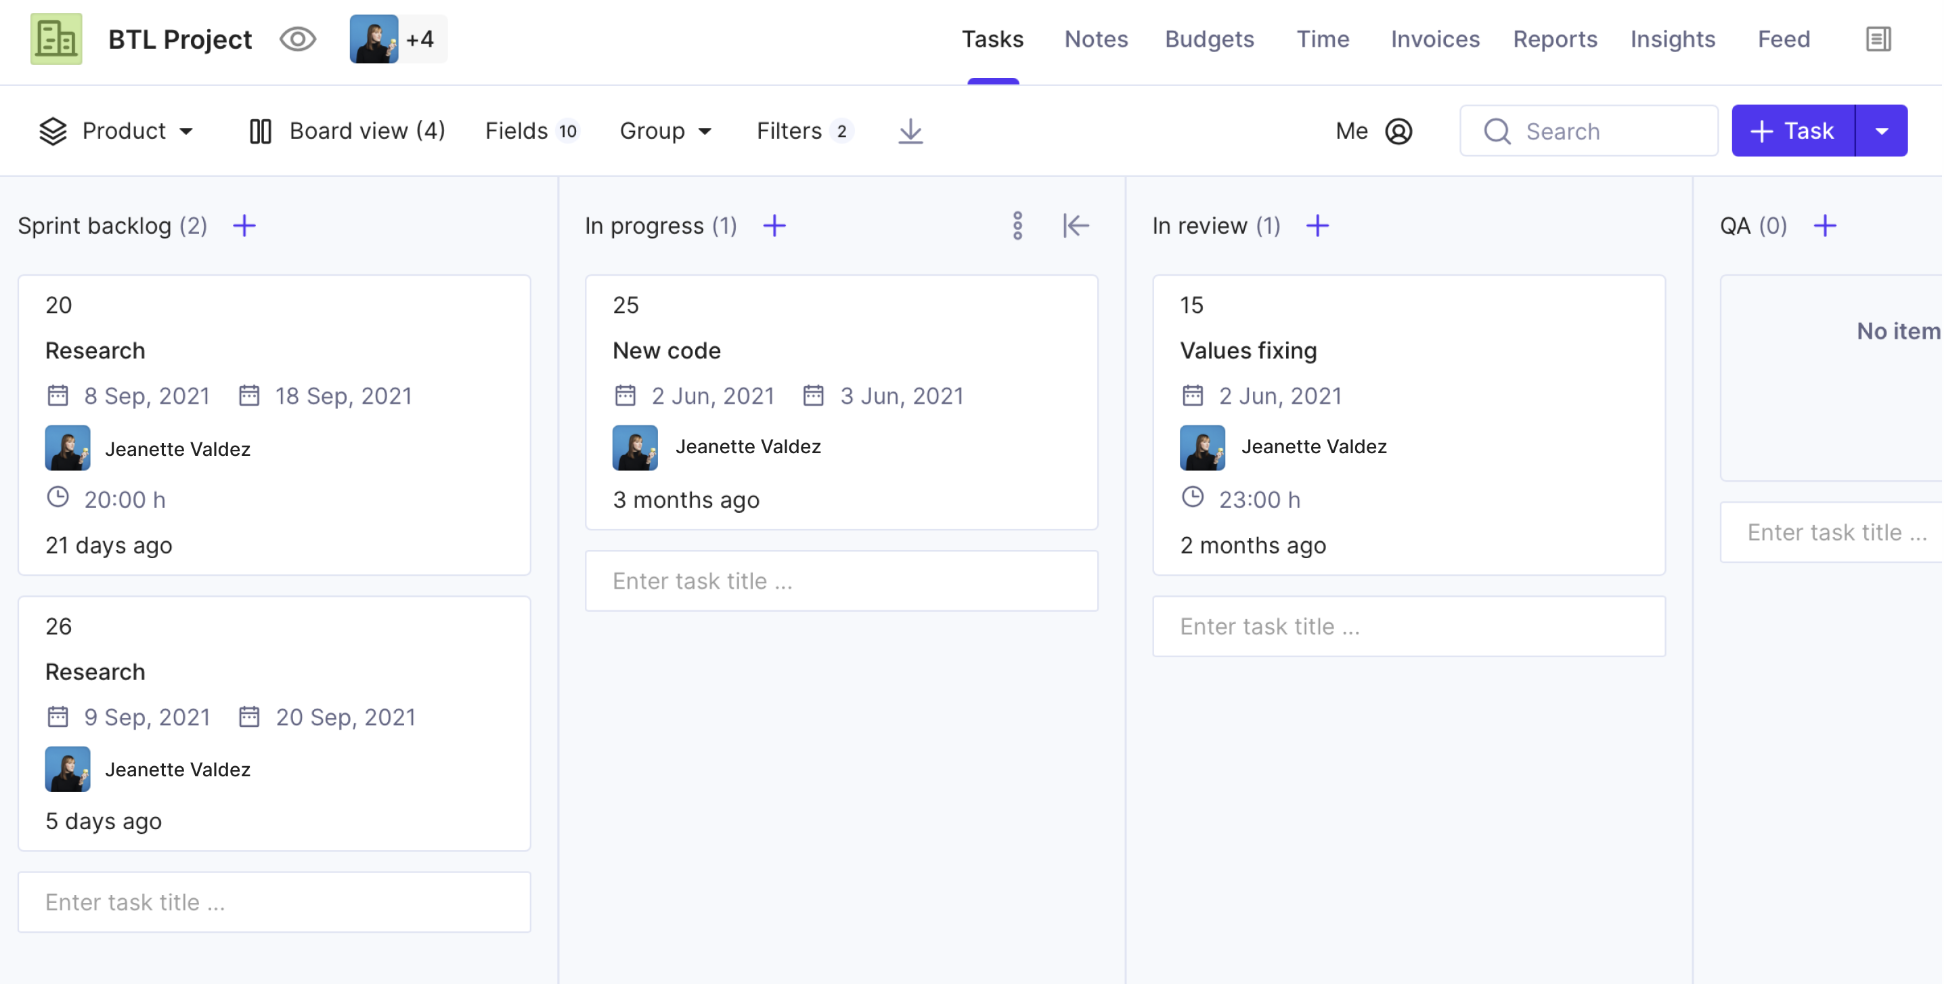
Task: Create a new task with the Task button
Action: coord(1791,130)
